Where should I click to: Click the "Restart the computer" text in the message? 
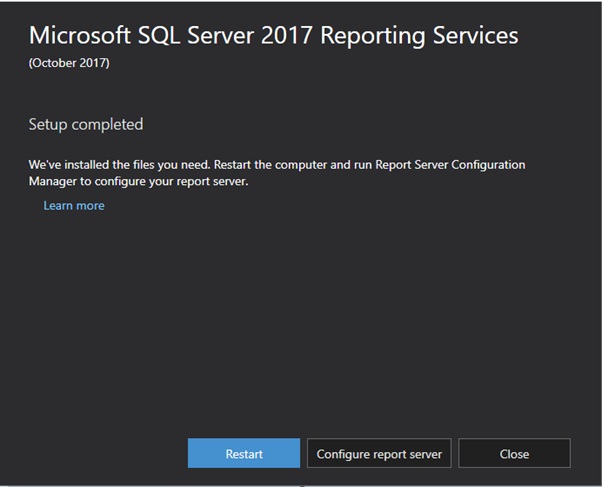tap(270, 164)
